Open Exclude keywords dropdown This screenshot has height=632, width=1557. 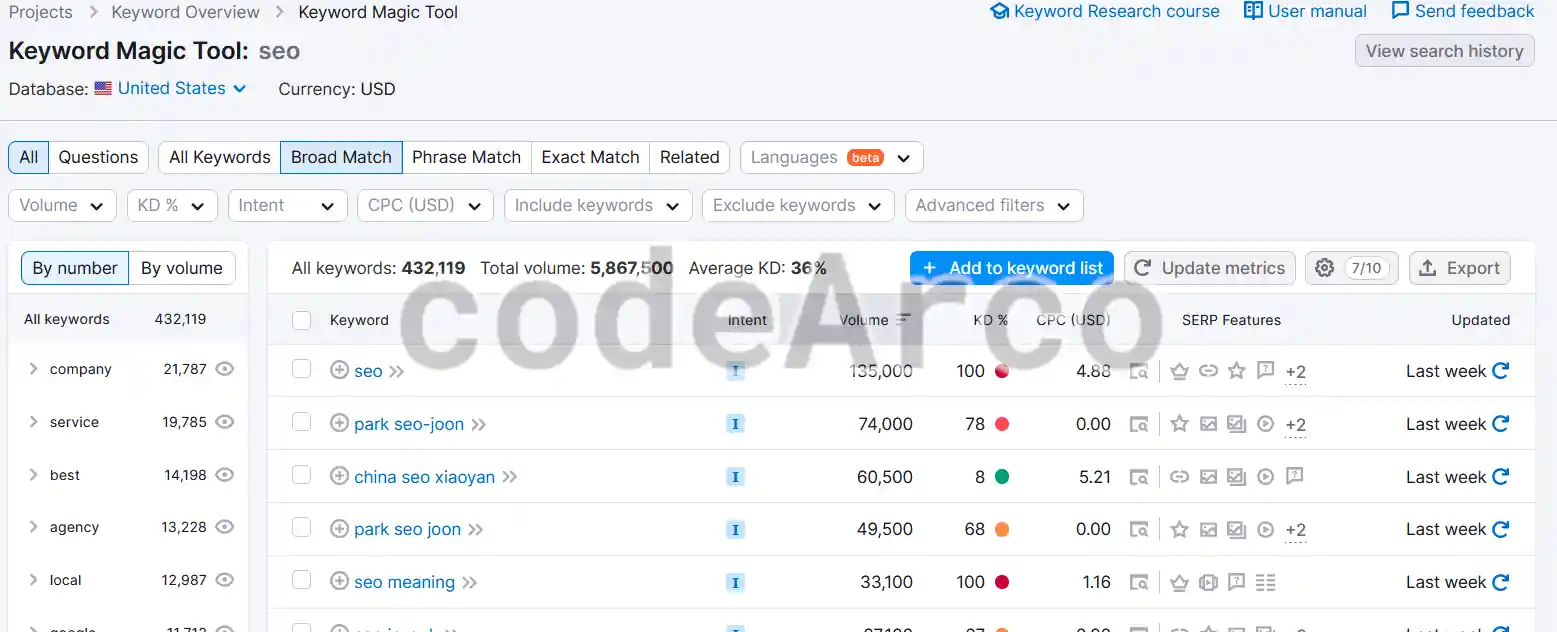(798, 205)
